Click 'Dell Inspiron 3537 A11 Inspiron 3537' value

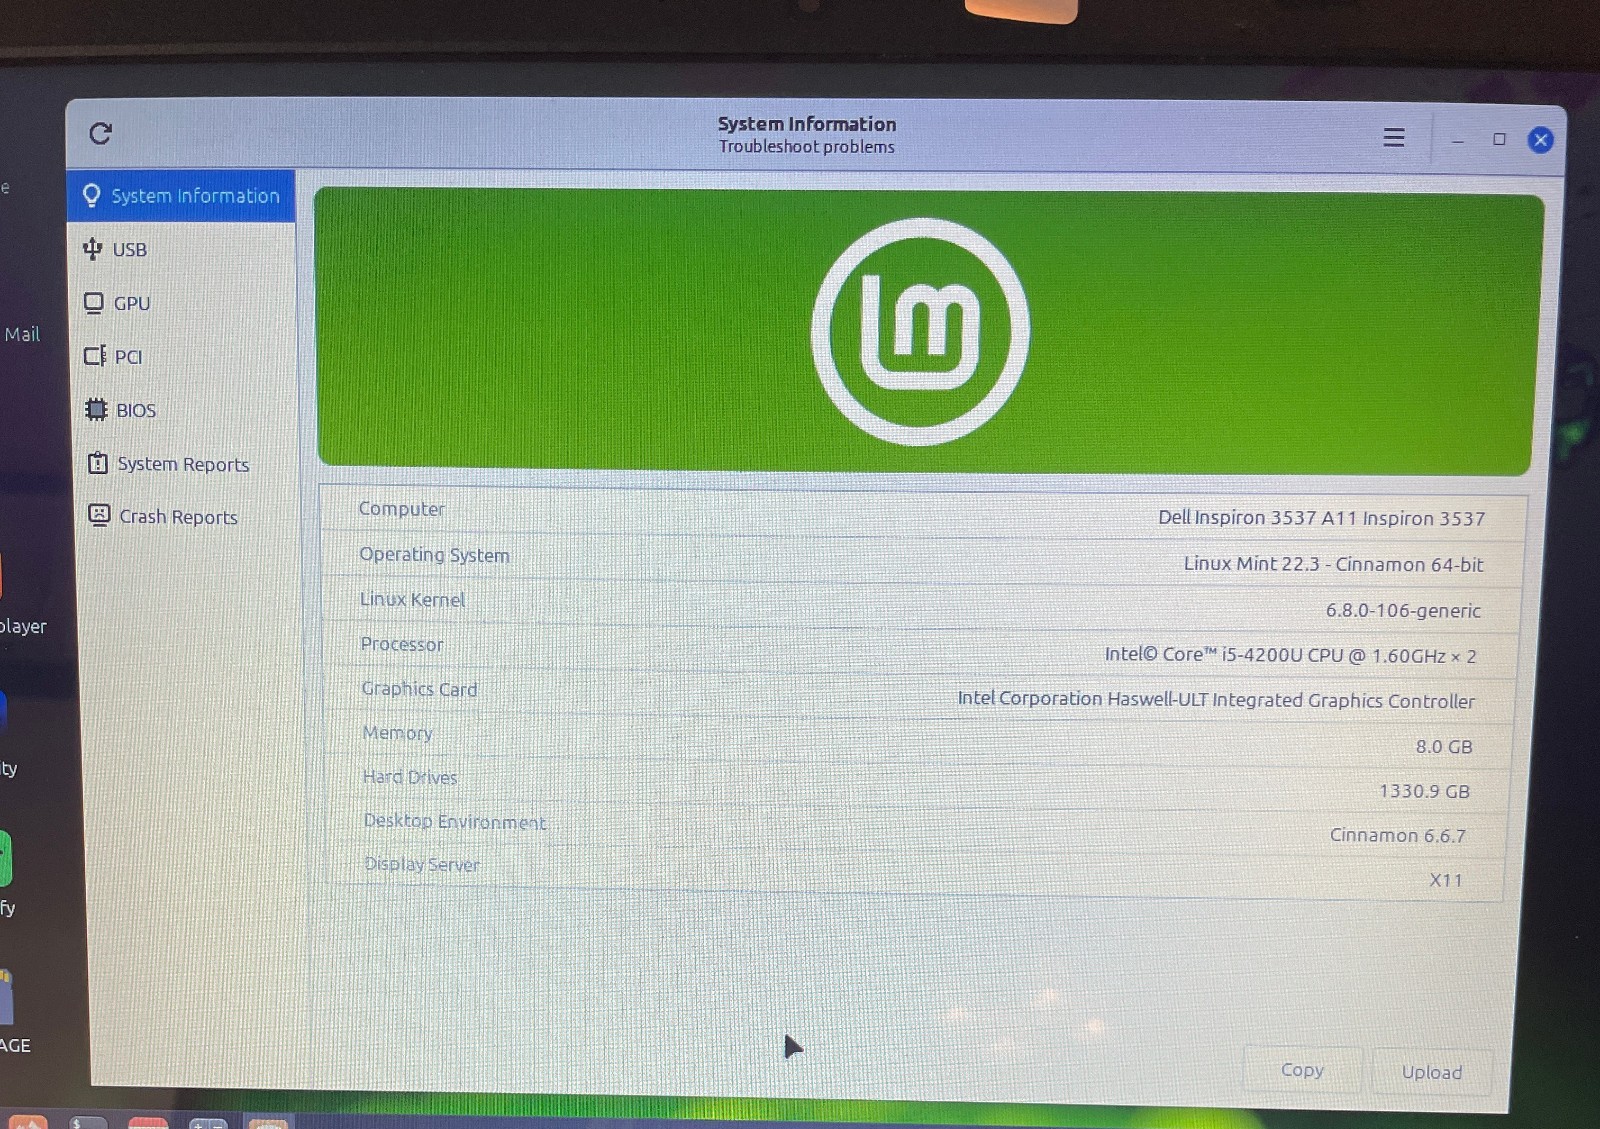click(x=1321, y=518)
